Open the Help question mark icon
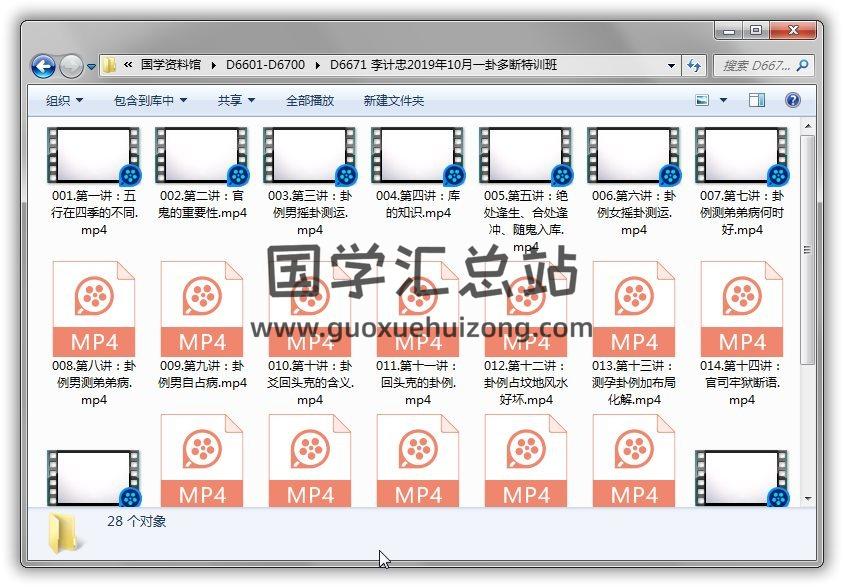The image size is (844, 588). pyautogui.click(x=793, y=100)
